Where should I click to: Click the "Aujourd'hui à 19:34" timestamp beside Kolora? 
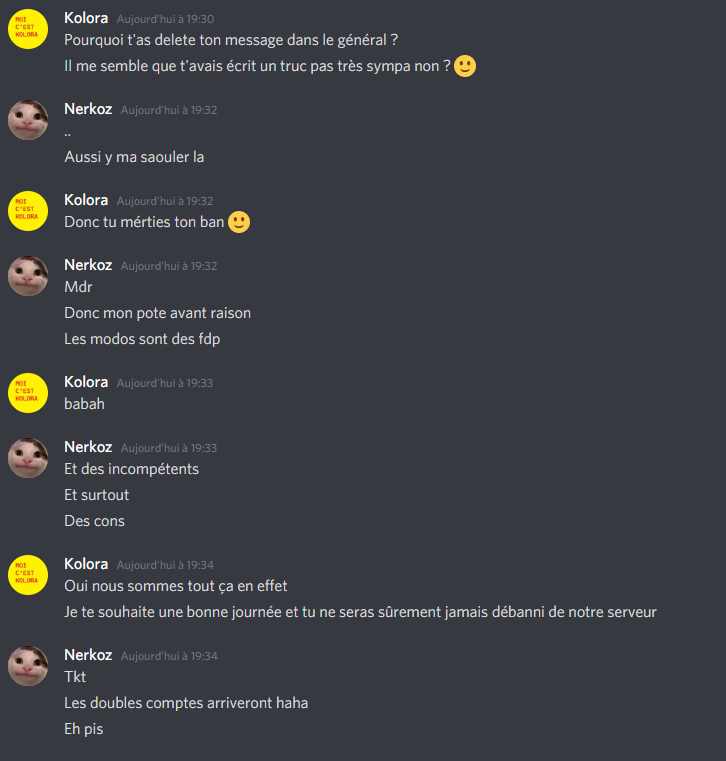click(165, 565)
